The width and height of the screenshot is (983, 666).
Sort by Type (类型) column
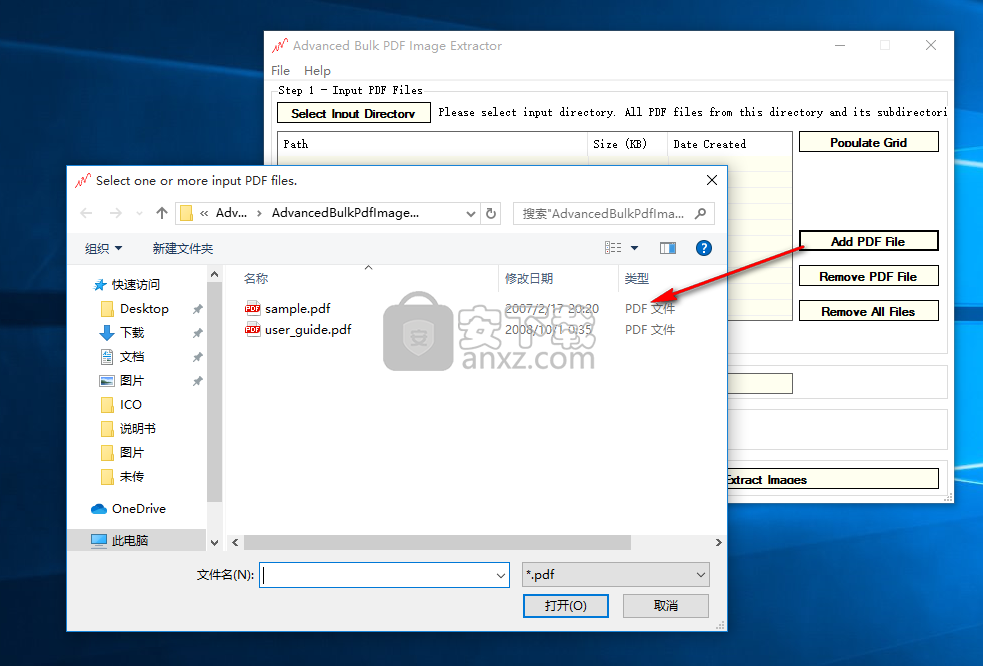[x=637, y=278]
